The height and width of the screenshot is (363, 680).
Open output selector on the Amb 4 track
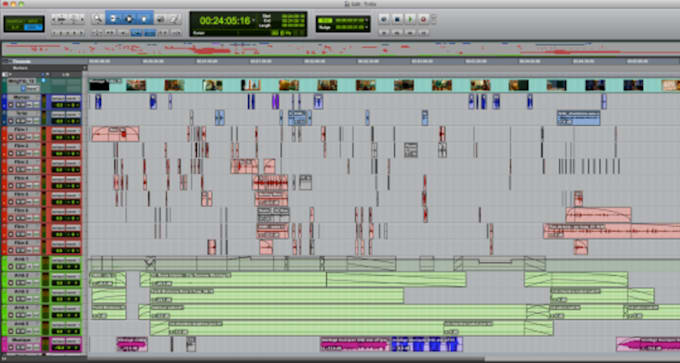(x=73, y=308)
